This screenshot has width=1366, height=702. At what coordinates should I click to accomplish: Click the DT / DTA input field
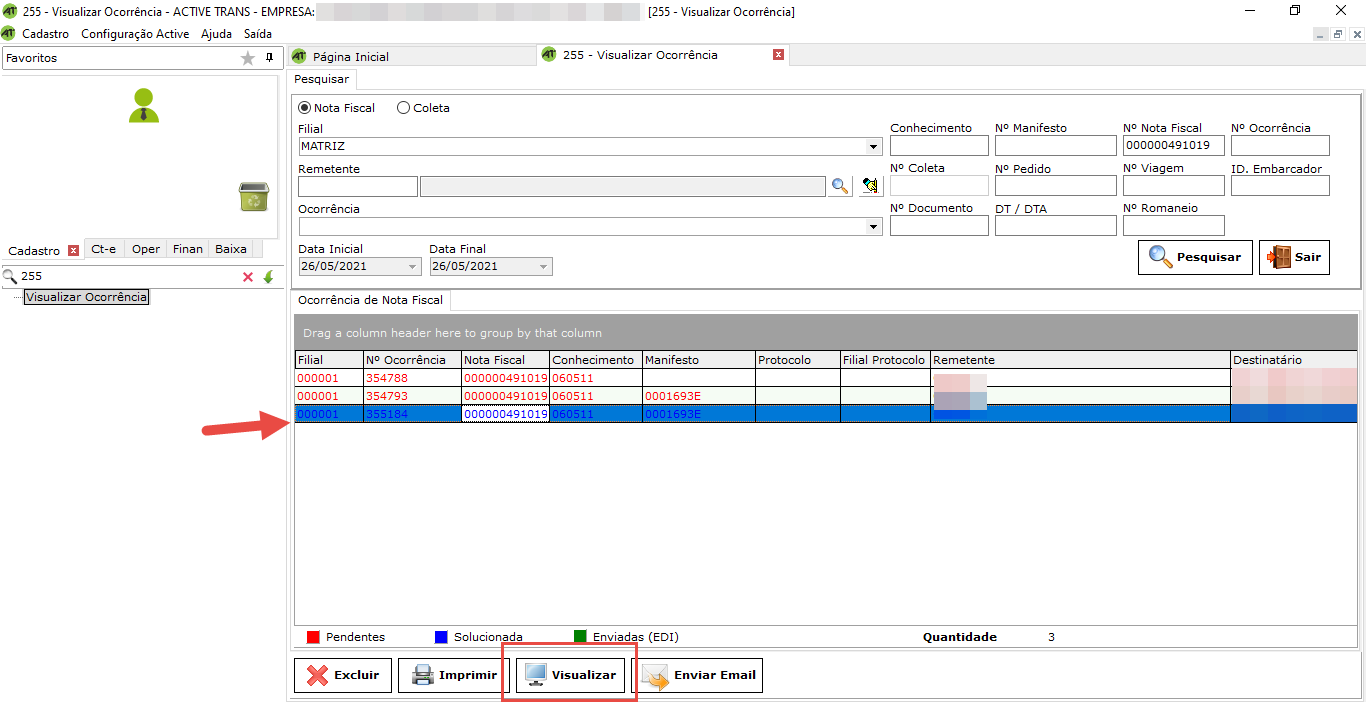(x=1055, y=225)
